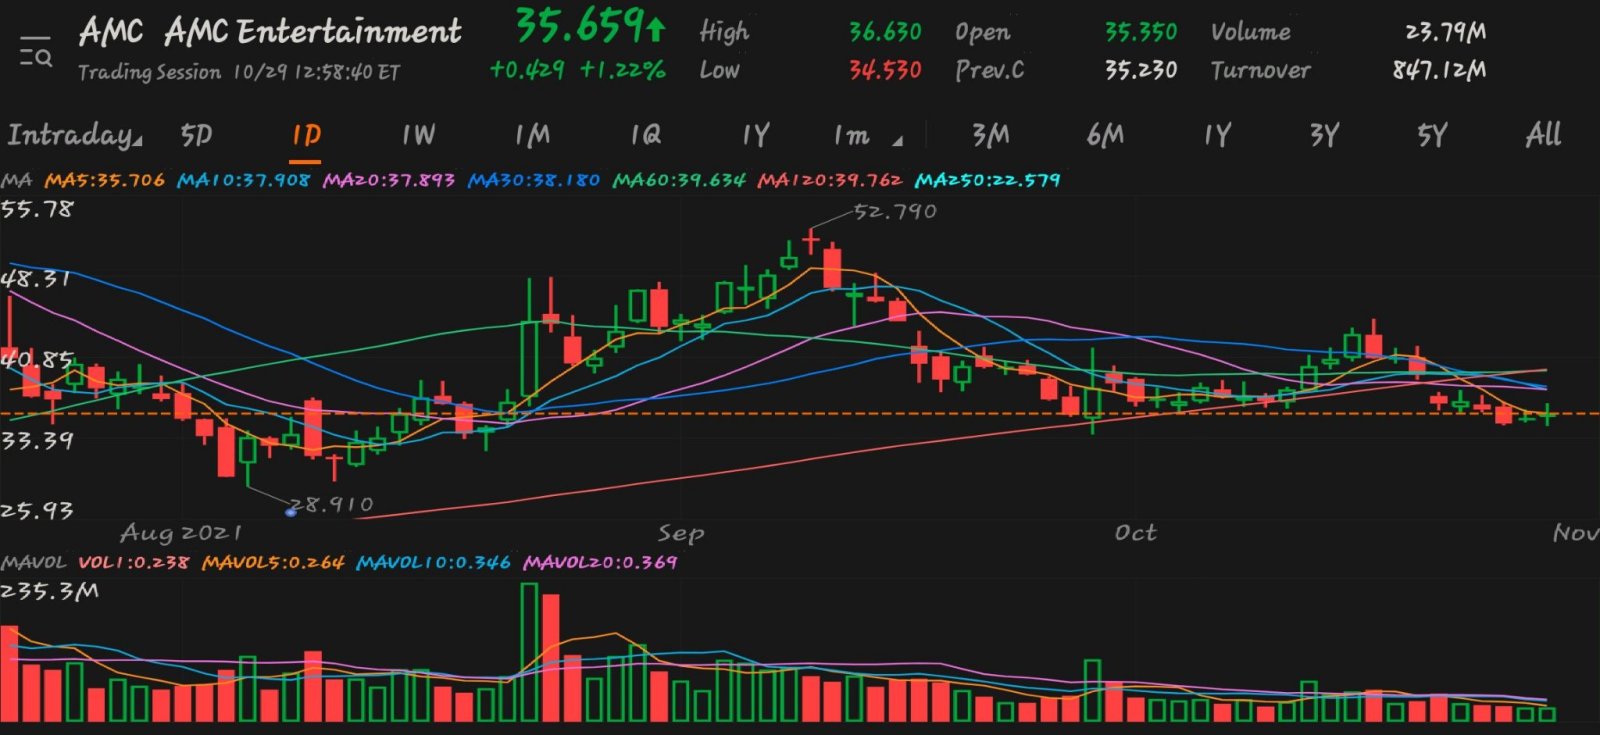Click the Prev.C value 35.230
This screenshot has height=735, width=1600.
pyautogui.click(x=1140, y=70)
